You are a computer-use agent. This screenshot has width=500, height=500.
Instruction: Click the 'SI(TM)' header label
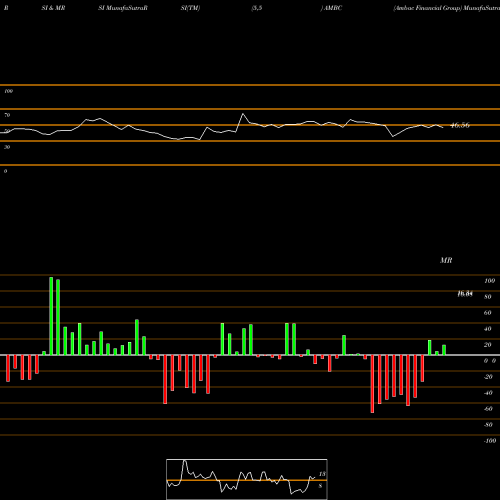tap(190, 8)
